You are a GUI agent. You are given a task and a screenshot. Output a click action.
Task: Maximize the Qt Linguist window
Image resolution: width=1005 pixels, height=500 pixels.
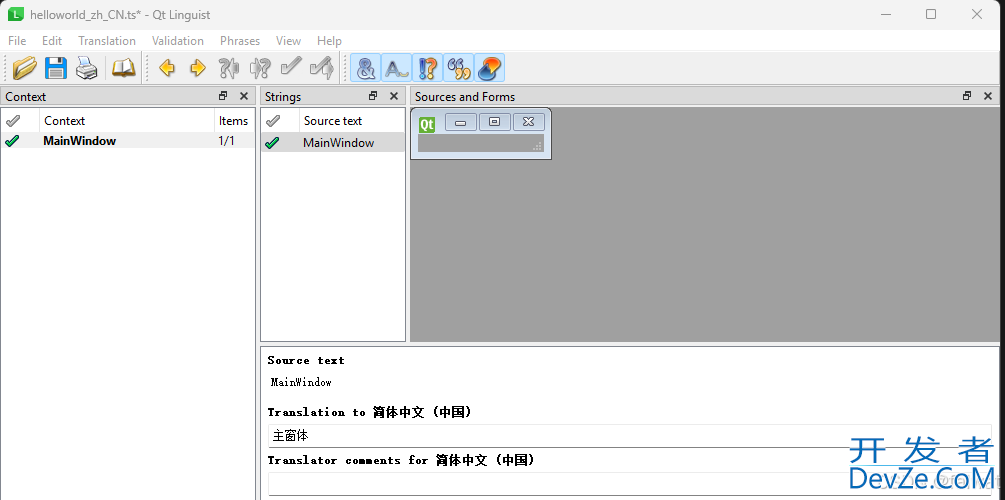tap(931, 14)
